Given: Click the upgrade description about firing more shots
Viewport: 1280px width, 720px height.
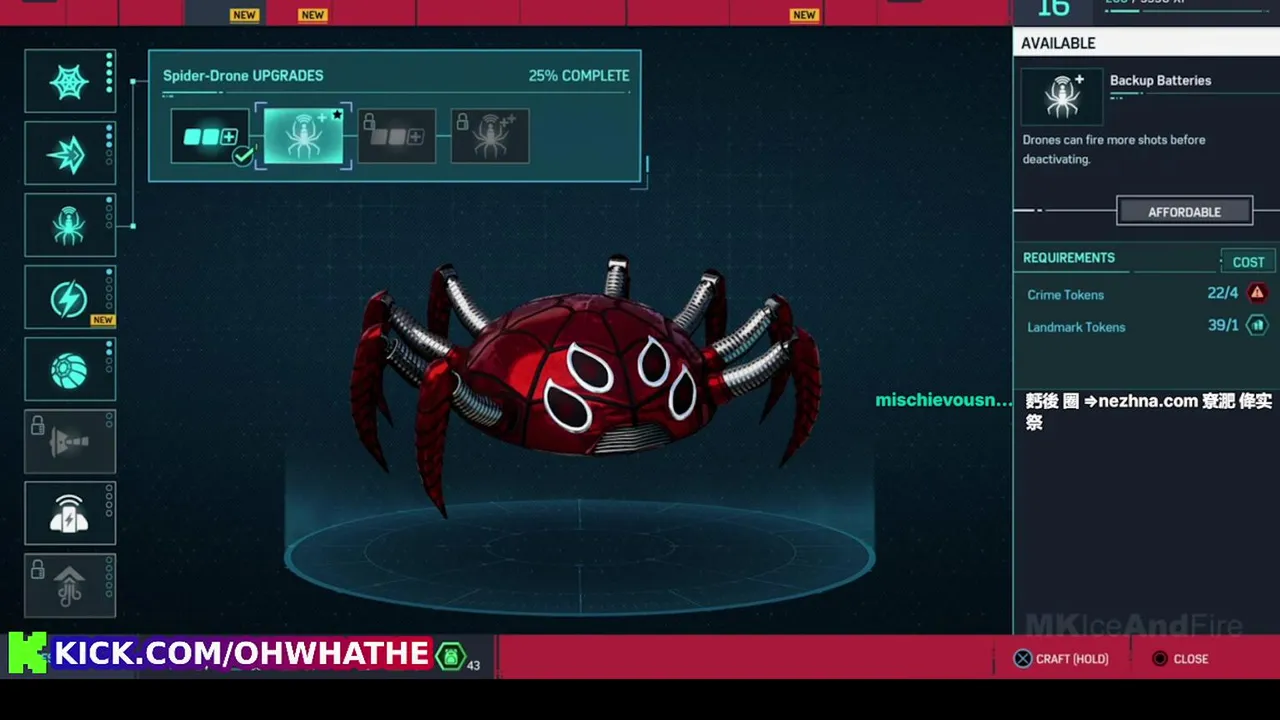Looking at the screenshot, I should 1114,149.
